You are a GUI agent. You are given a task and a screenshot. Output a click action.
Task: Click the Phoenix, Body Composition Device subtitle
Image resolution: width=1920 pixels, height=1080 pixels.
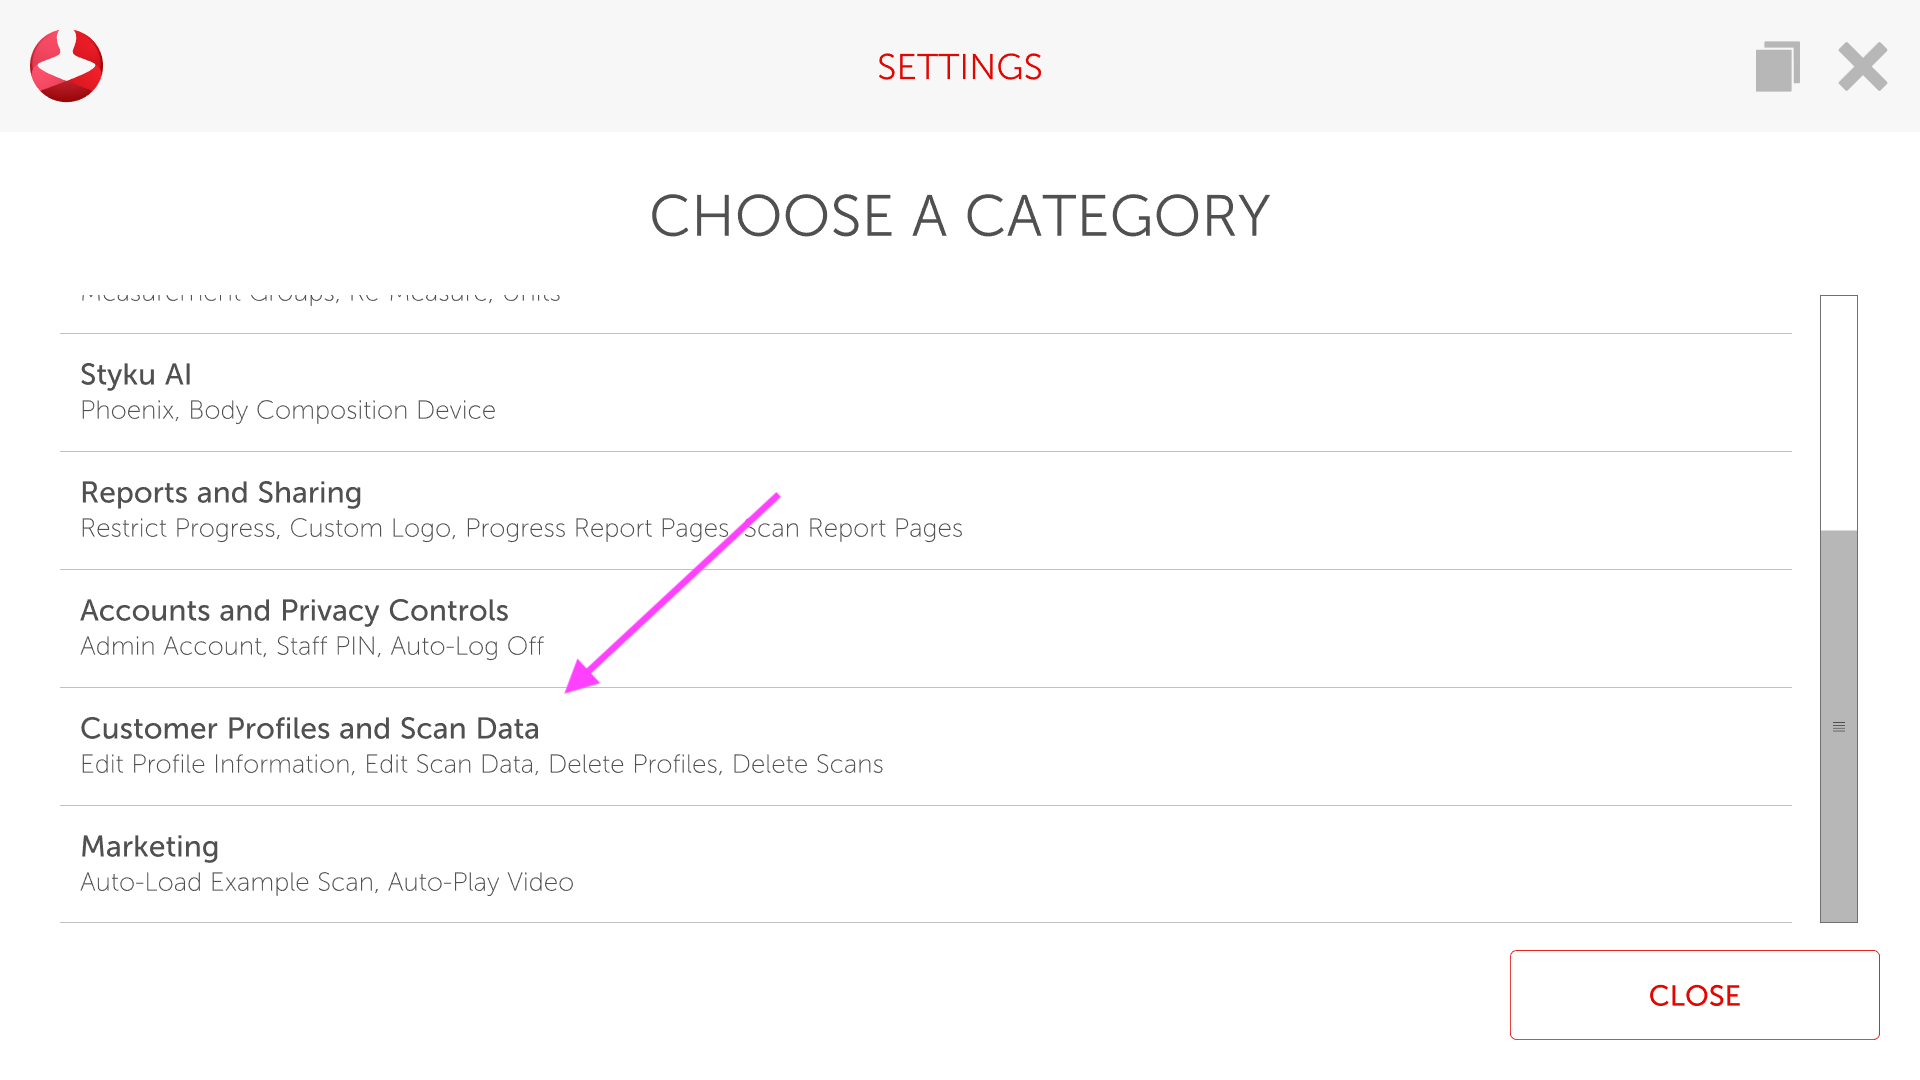[288, 411]
